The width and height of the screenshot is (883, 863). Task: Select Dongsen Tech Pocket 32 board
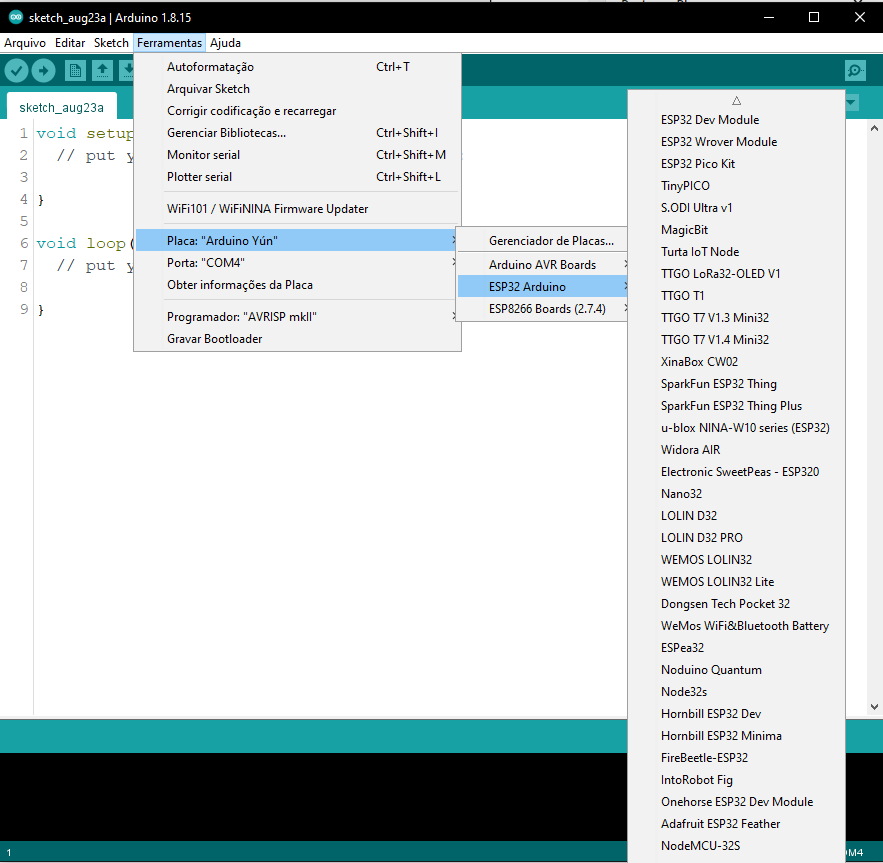pos(737,603)
